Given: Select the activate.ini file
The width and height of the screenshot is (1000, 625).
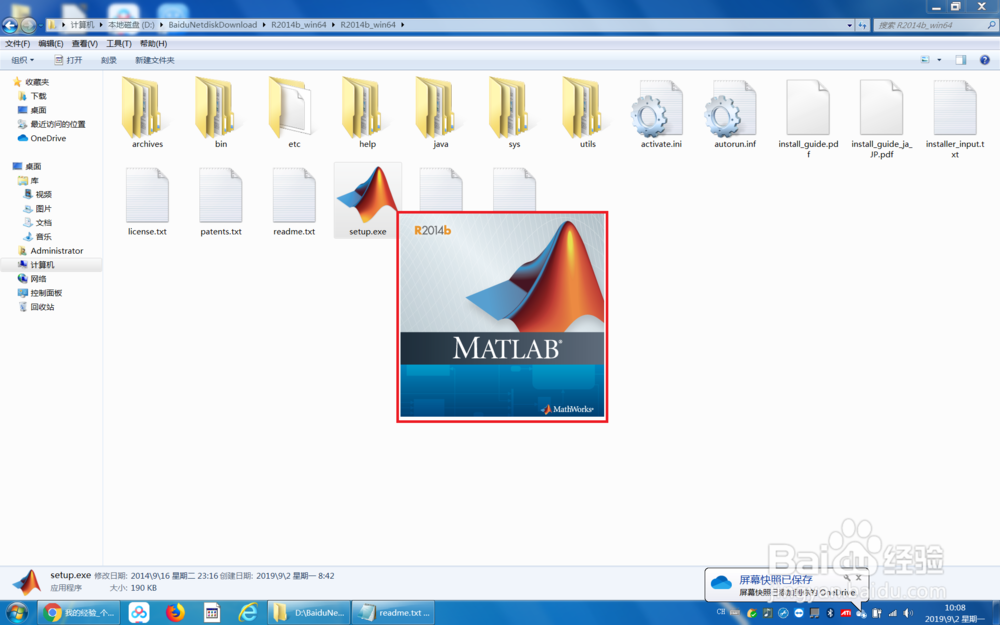Looking at the screenshot, I should (661, 114).
